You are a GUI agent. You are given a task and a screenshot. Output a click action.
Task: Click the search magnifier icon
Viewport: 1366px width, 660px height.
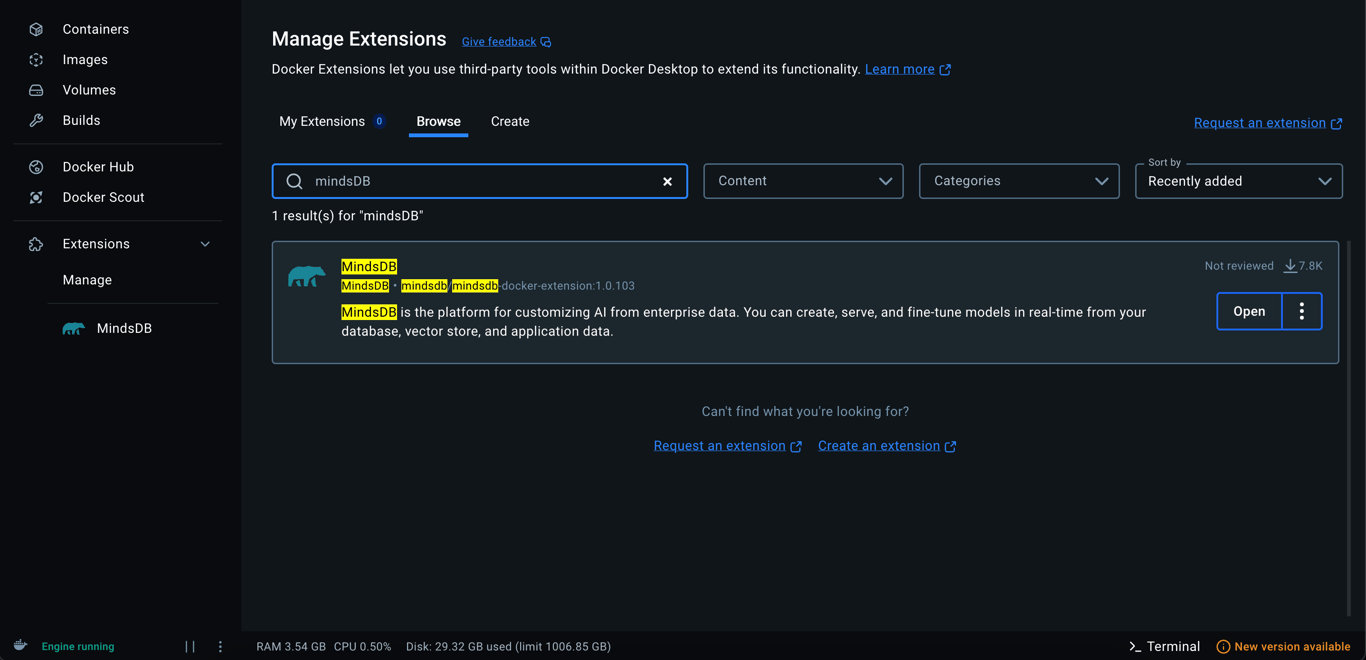(x=294, y=181)
